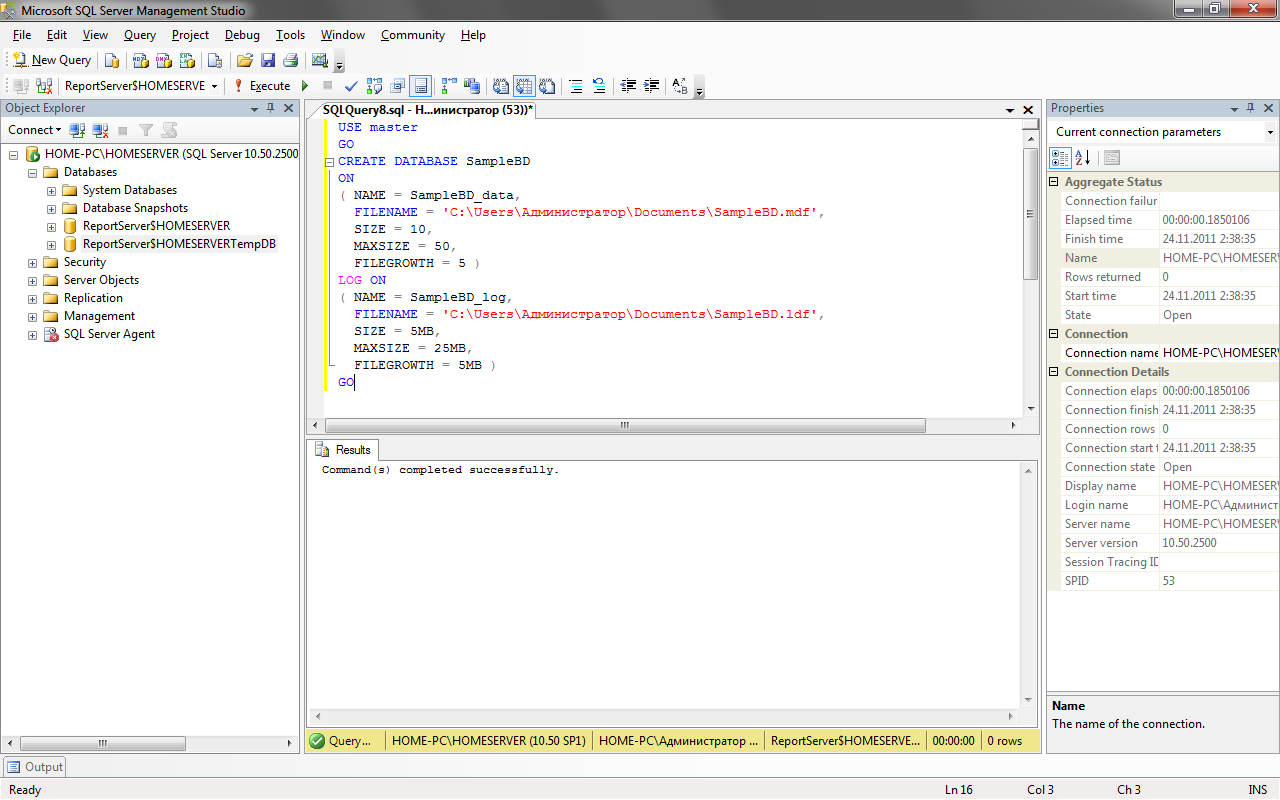This screenshot has height=800, width=1280.
Task: Toggle the IntelliSense Enabled button
Action: pyautogui.click(x=421, y=86)
